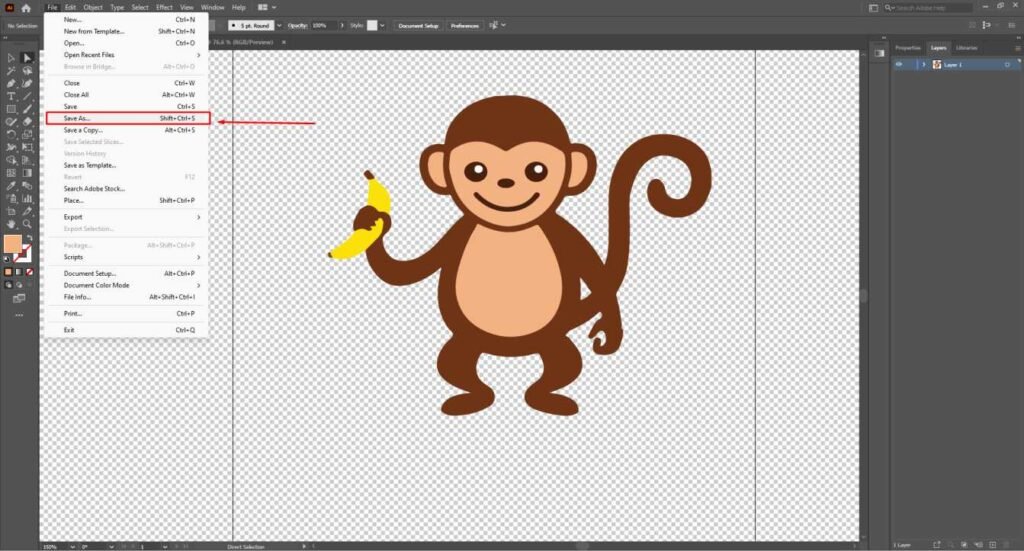Image resolution: width=1024 pixels, height=551 pixels.
Task: Click the peach Fill color swatch
Action: (x=12, y=244)
